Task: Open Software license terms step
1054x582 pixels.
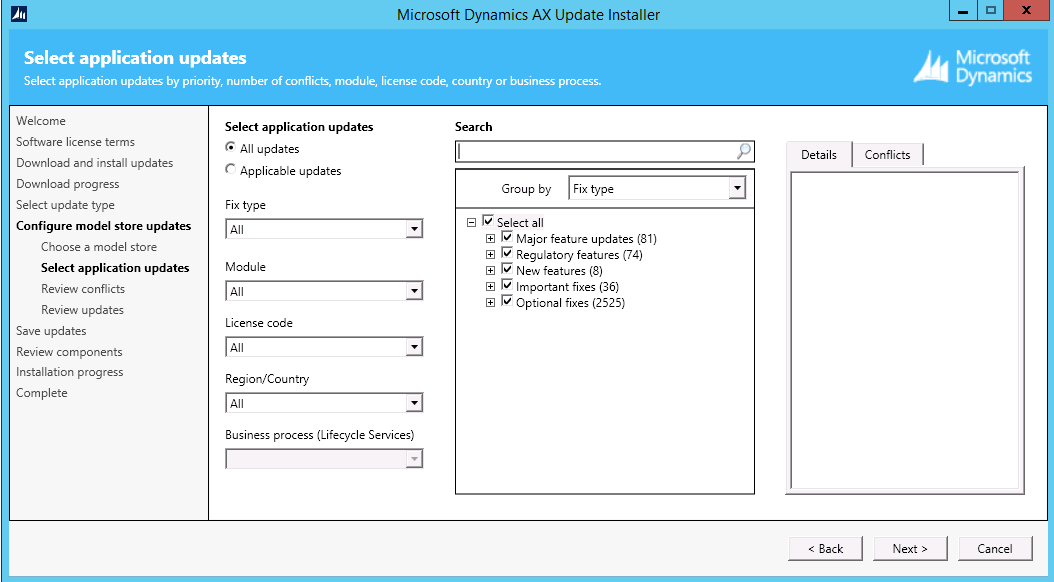Action: coord(75,142)
